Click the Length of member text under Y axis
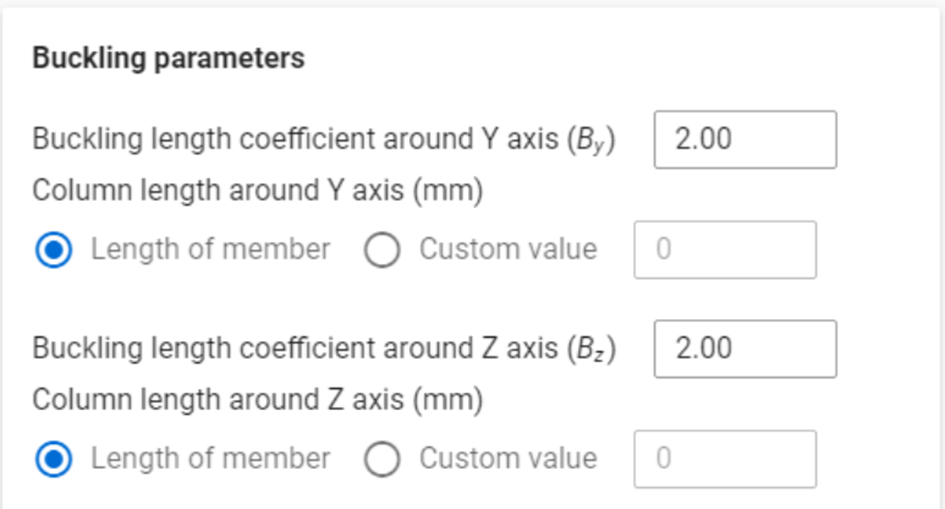 click(210, 249)
